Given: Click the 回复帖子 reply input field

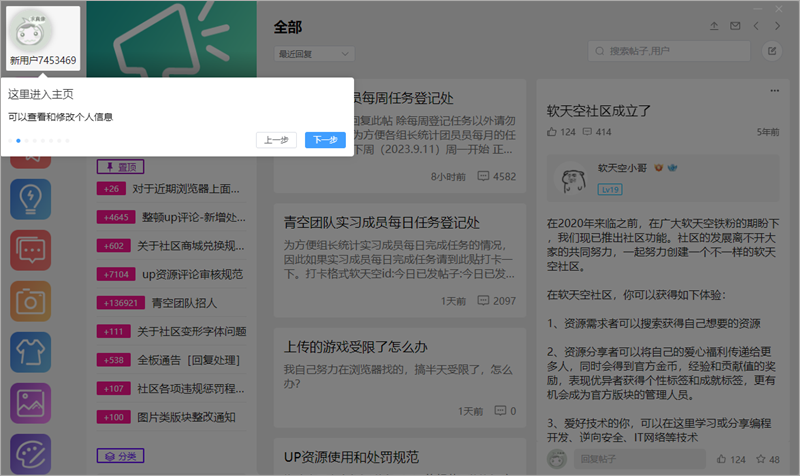Looking at the screenshot, I should click(640, 459).
